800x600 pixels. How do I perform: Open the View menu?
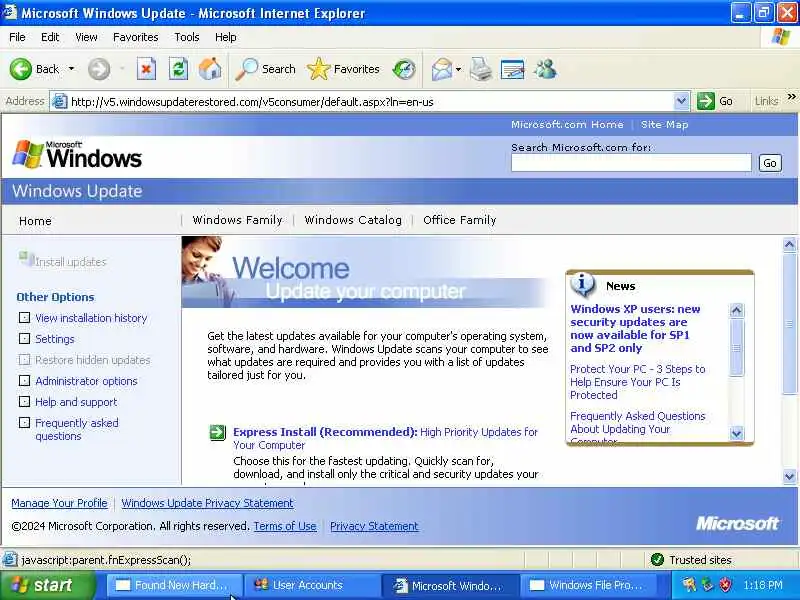click(x=86, y=37)
